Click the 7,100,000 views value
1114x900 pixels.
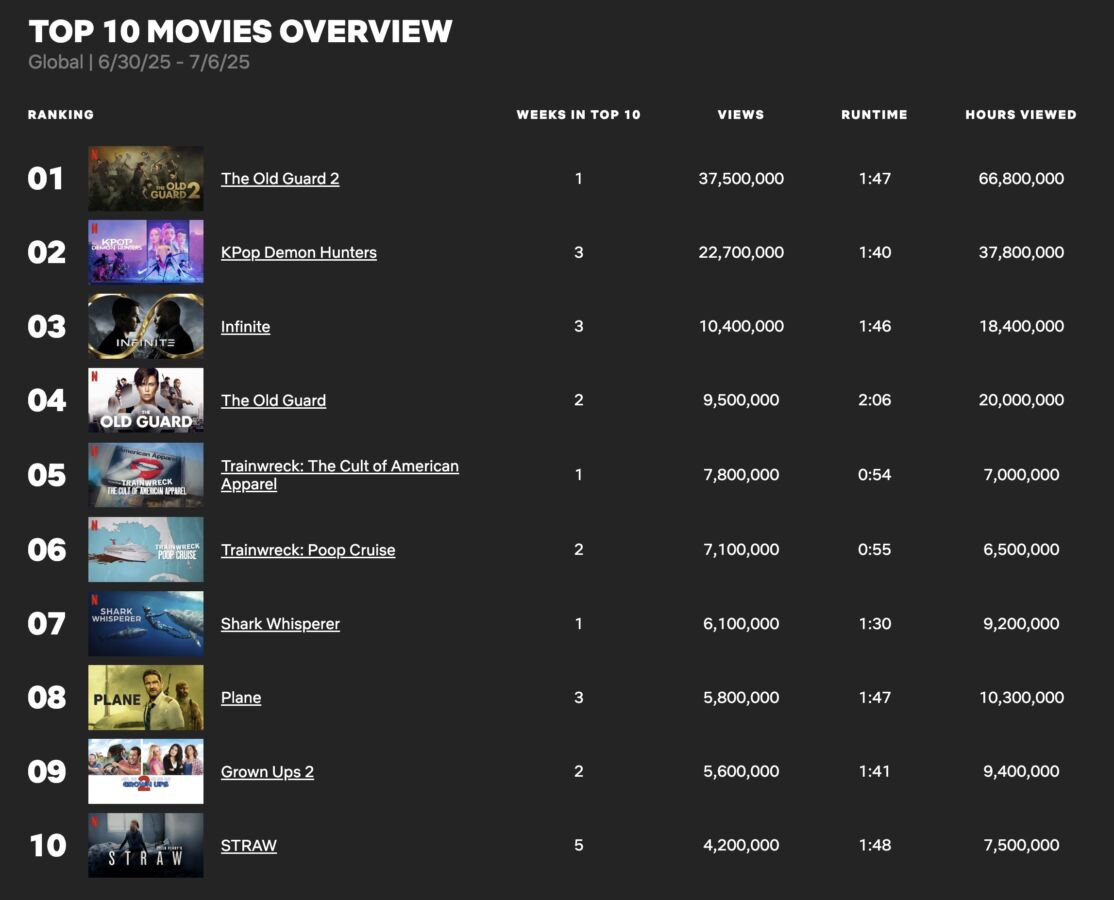pos(741,549)
